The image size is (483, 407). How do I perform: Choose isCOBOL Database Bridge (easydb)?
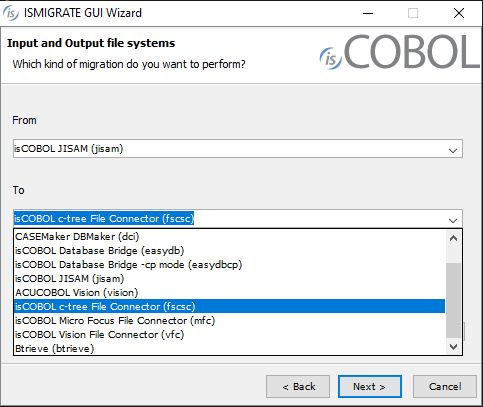(x=229, y=251)
